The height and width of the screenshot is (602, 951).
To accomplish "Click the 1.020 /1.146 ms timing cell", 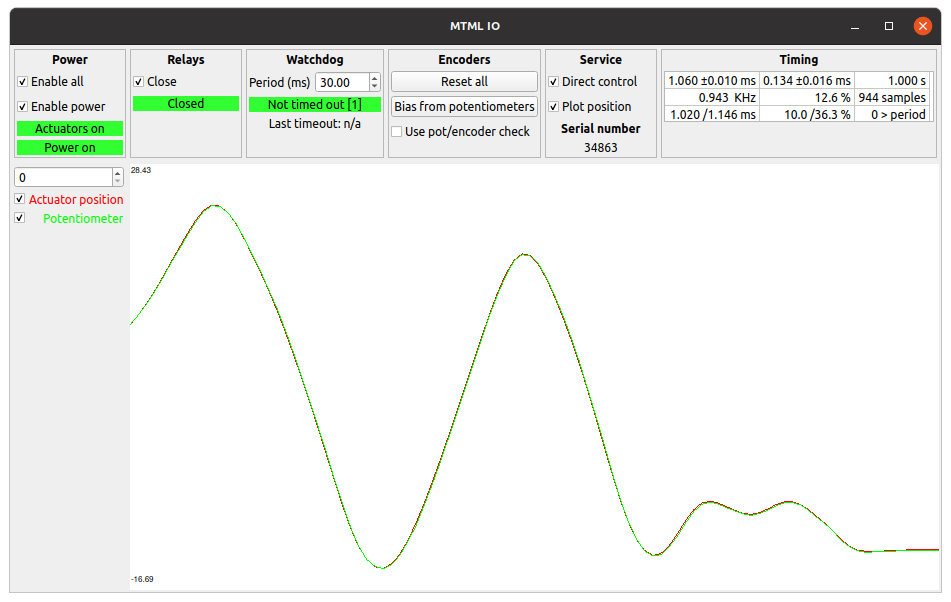I will [x=712, y=115].
